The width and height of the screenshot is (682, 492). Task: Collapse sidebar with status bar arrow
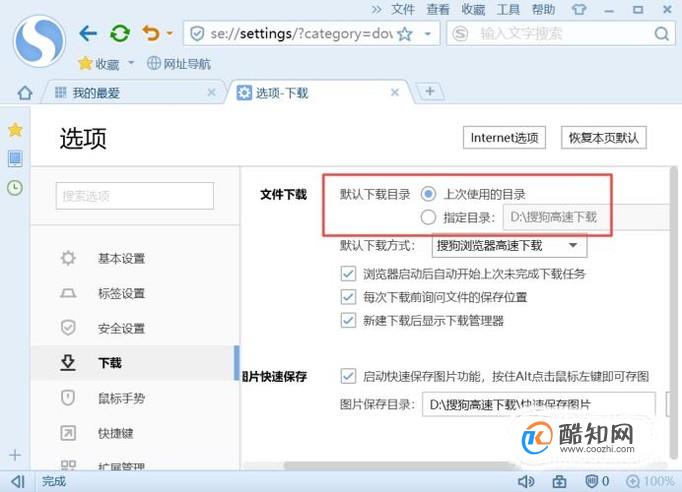[x=18, y=481]
